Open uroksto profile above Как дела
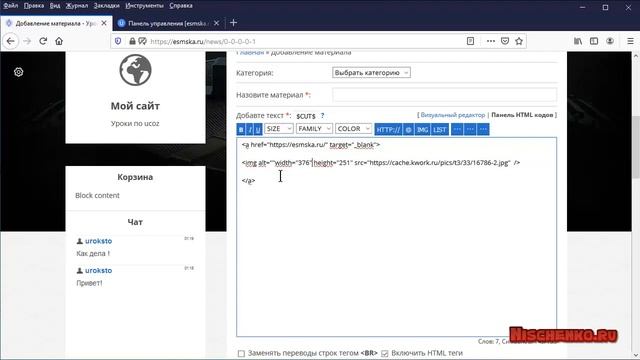640x360 pixels. click(x=98, y=241)
